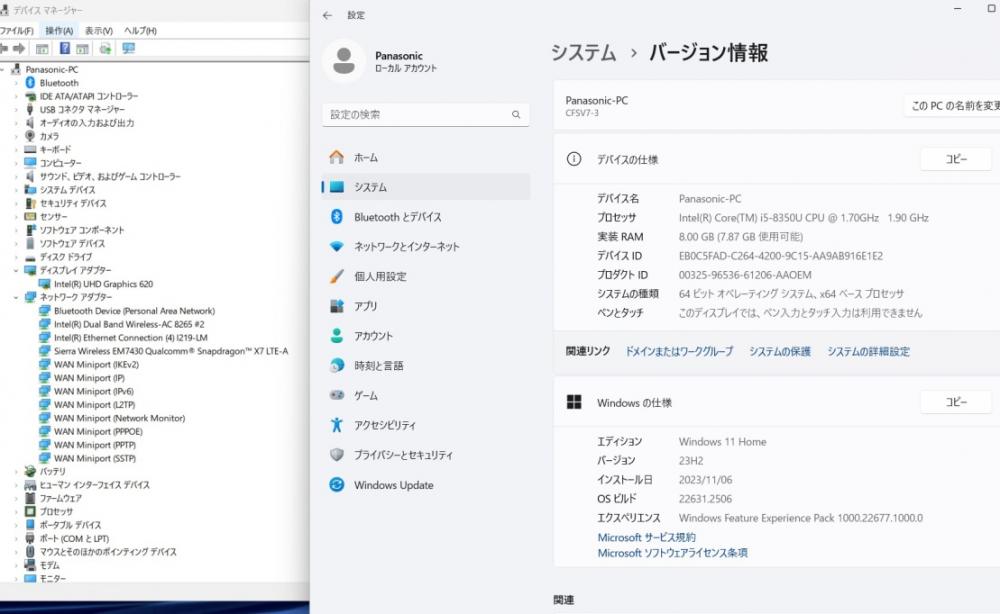Open プライバシーとセキュリティ settings page

pos(426,455)
